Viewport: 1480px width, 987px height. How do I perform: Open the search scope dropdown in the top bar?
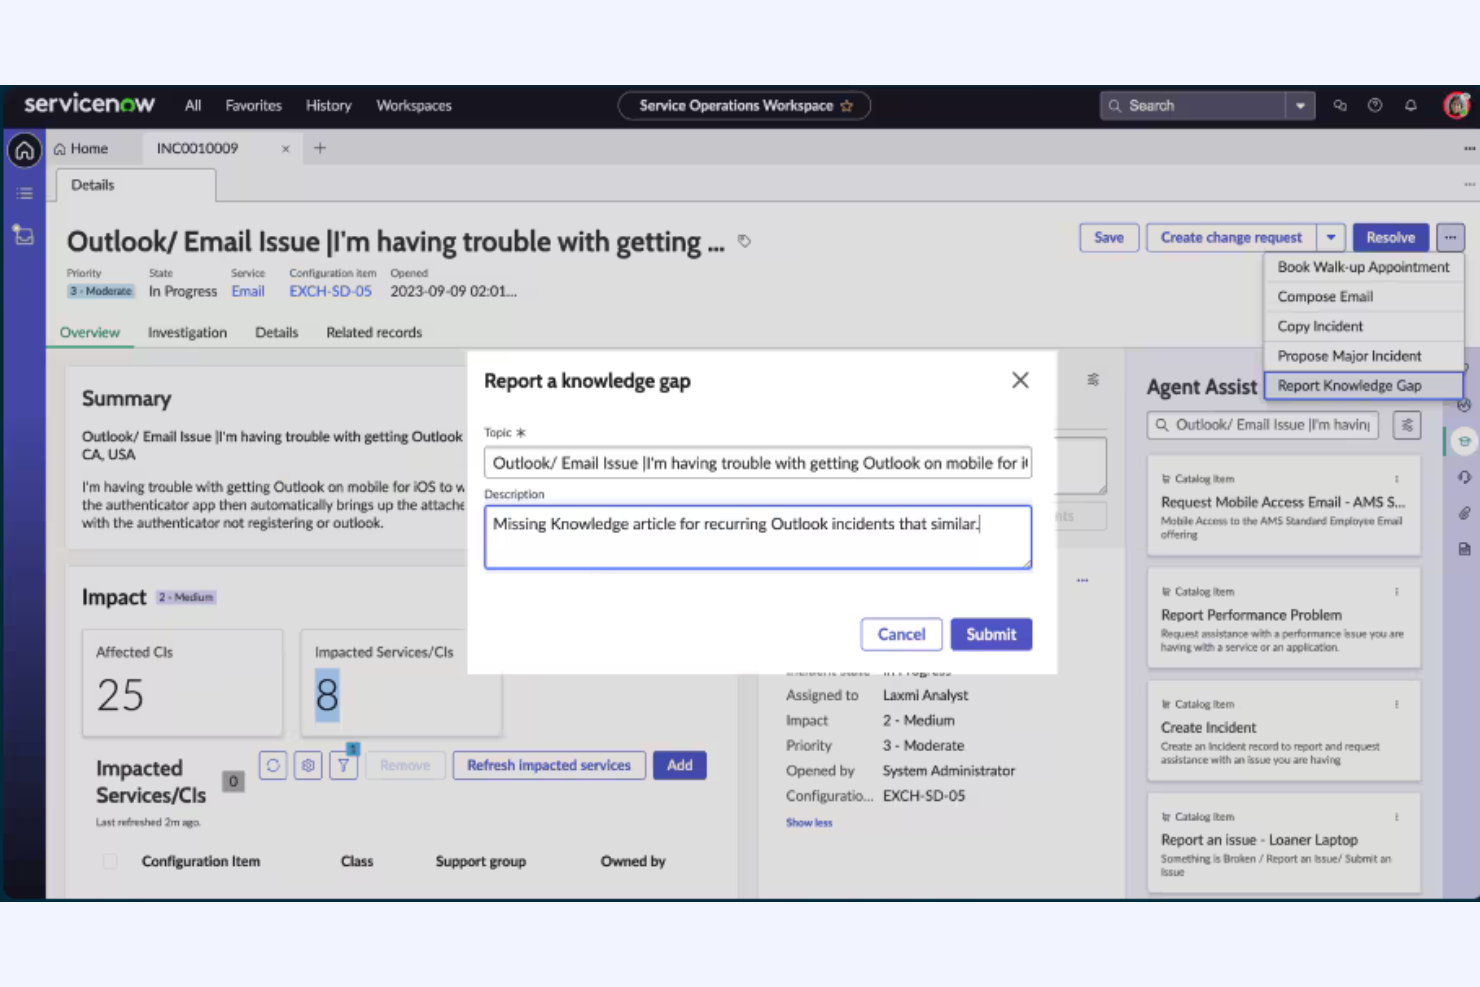pos(1300,104)
